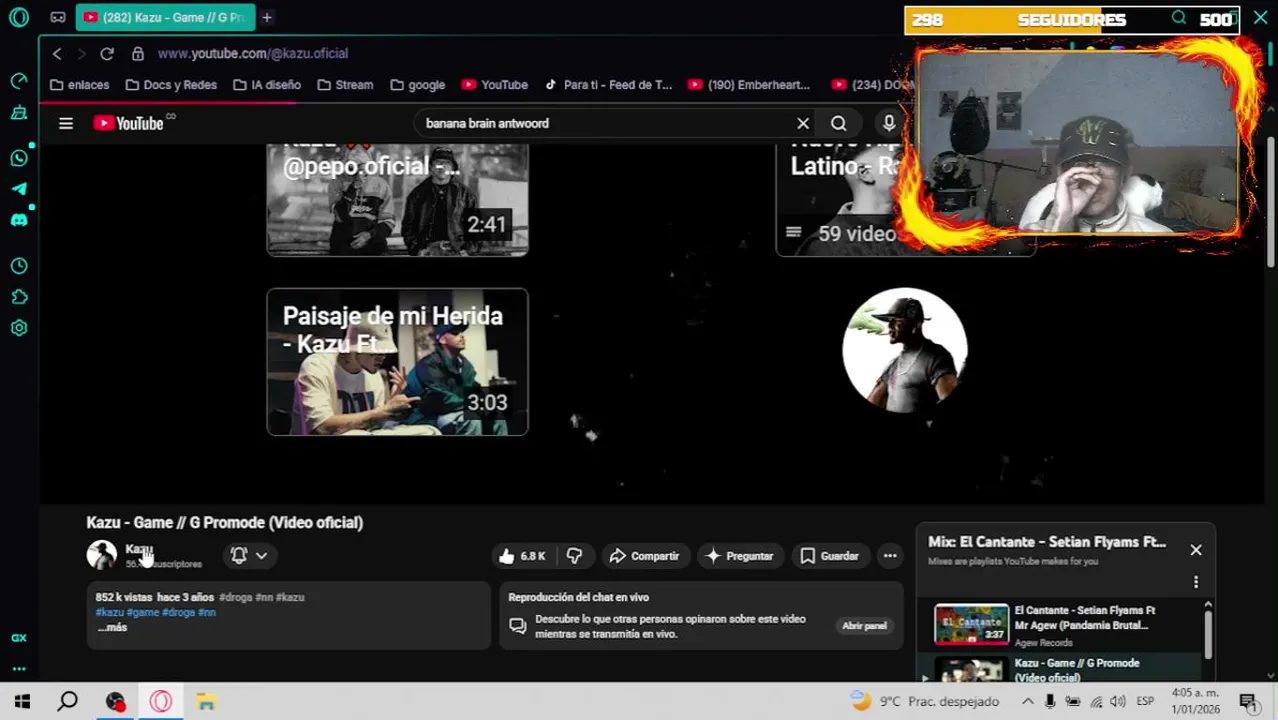Go back with the browser back arrow

click(57, 53)
